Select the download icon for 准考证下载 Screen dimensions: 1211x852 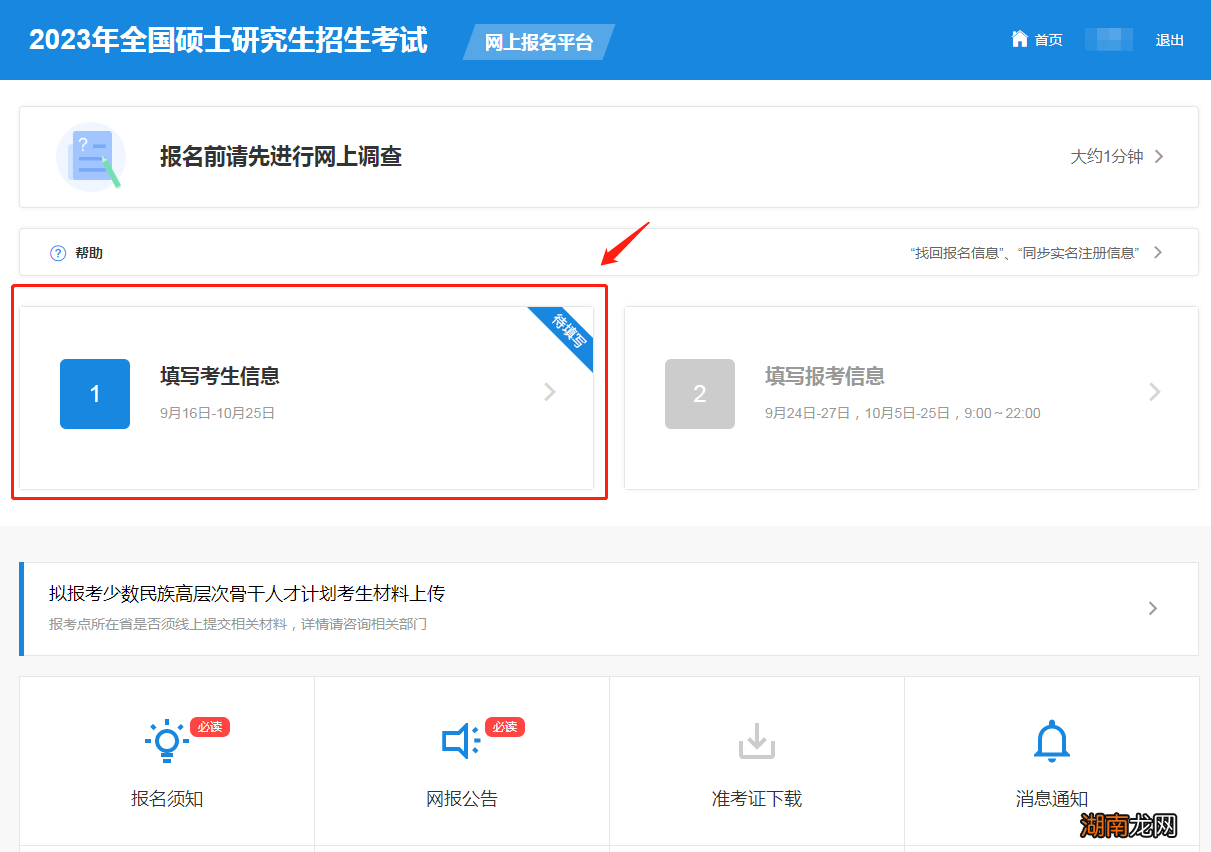756,741
